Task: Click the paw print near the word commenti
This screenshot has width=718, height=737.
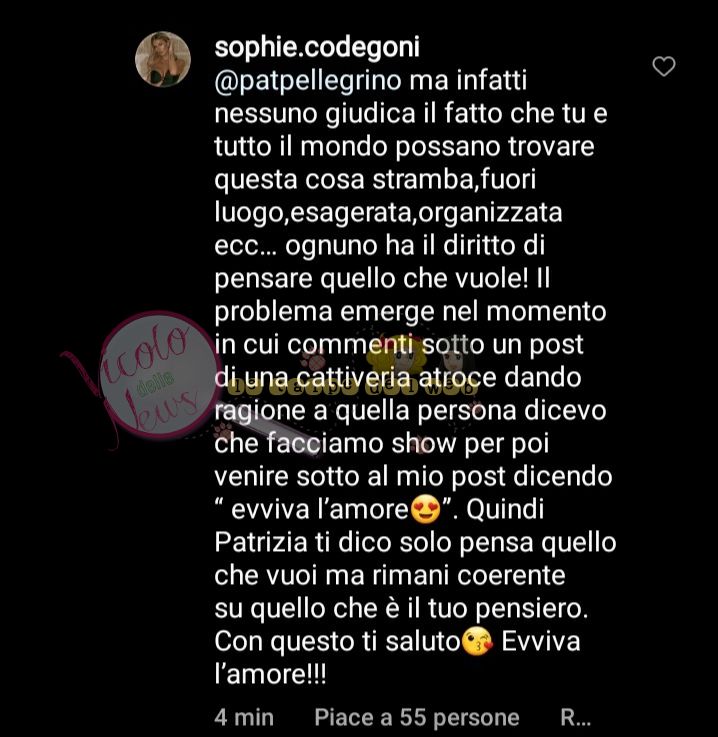Action: pyautogui.click(x=315, y=361)
